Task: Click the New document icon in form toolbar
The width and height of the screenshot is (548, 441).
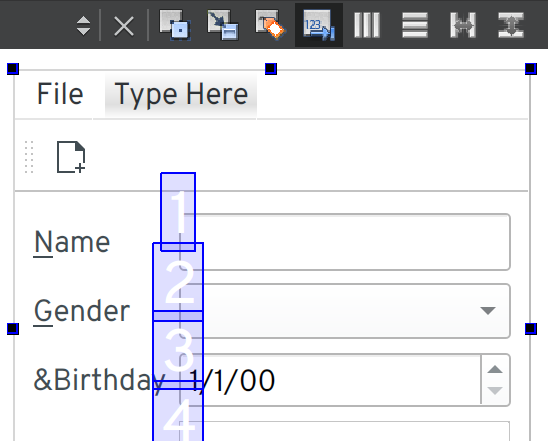Action: pos(71,157)
